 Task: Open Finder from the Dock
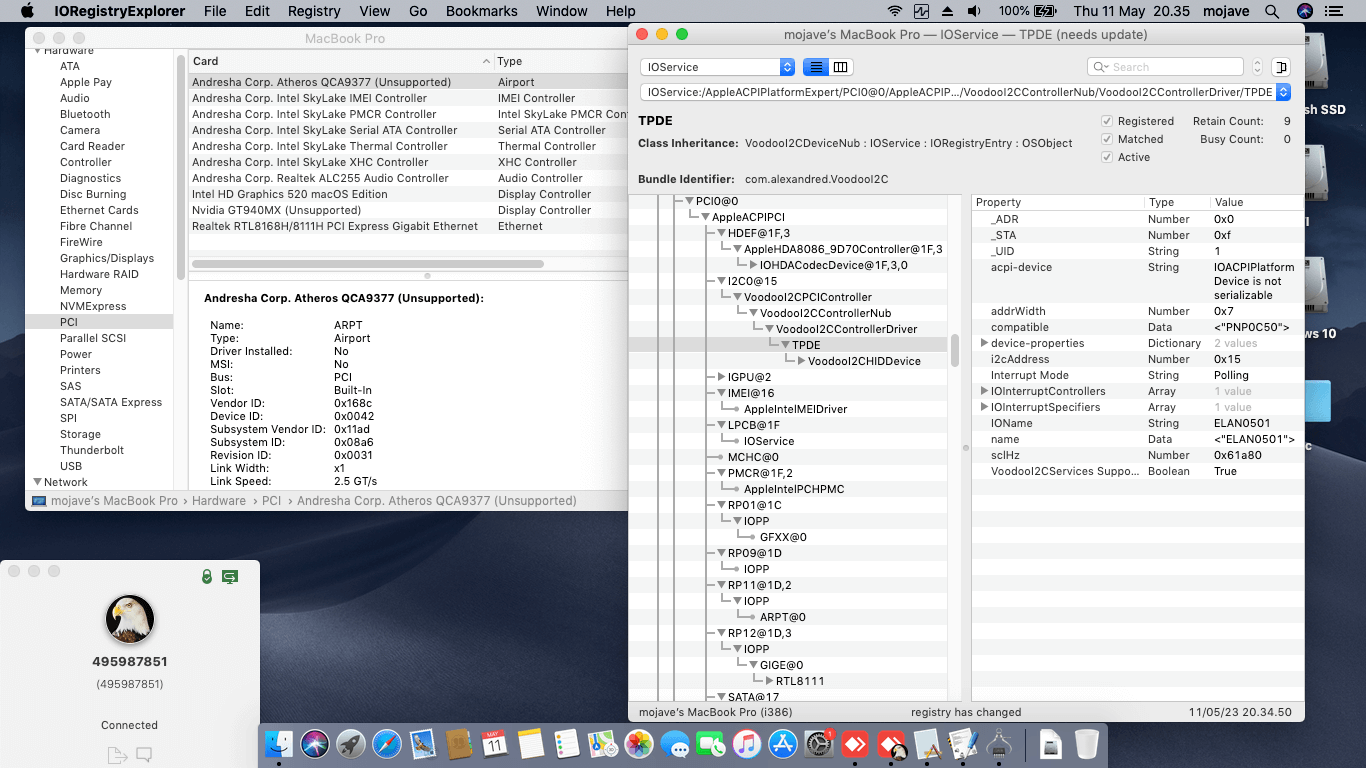(x=279, y=744)
